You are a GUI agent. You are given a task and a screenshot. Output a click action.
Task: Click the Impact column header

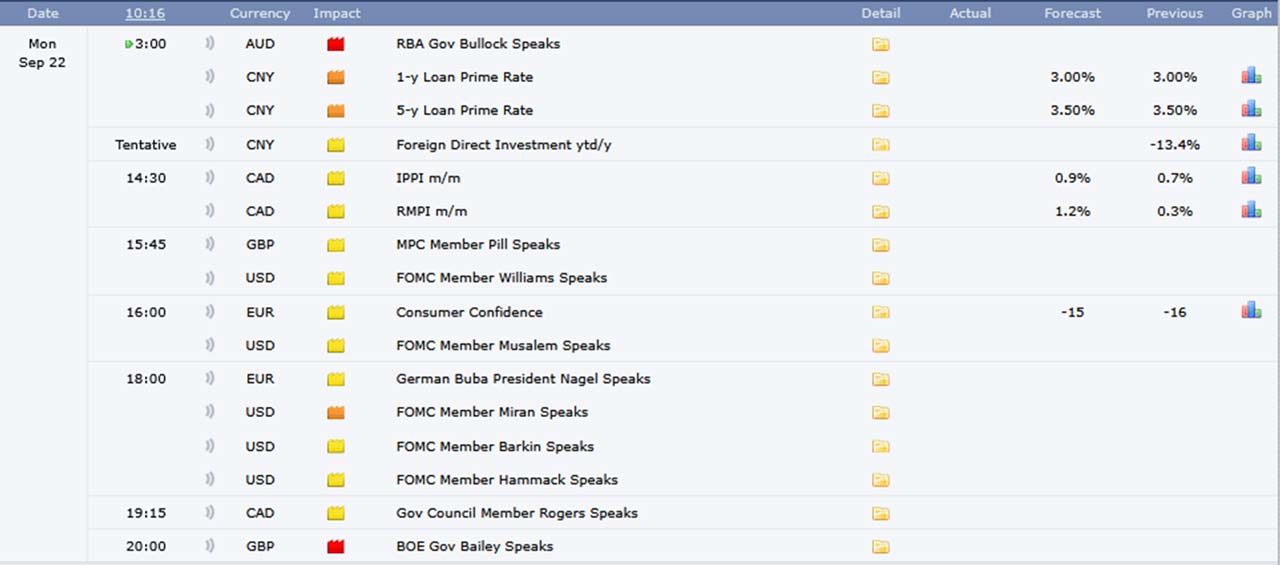pos(337,13)
